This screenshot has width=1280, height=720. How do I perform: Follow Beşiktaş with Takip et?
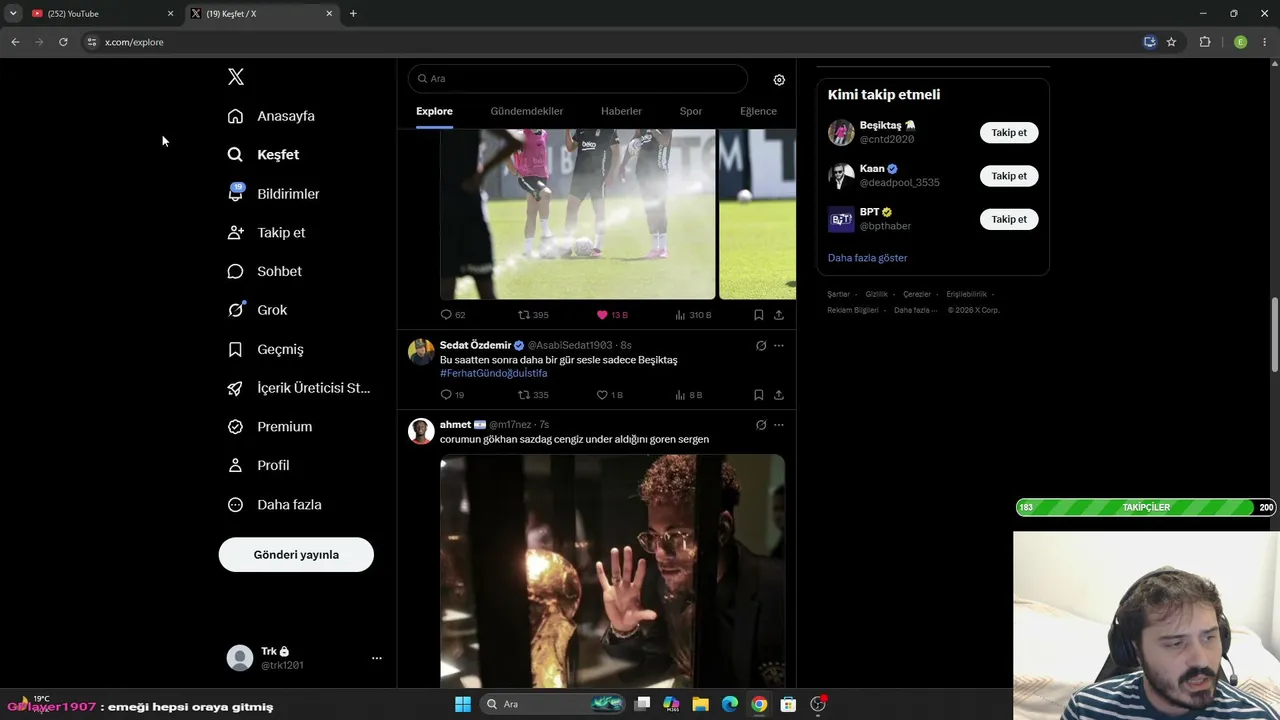tap(1009, 133)
